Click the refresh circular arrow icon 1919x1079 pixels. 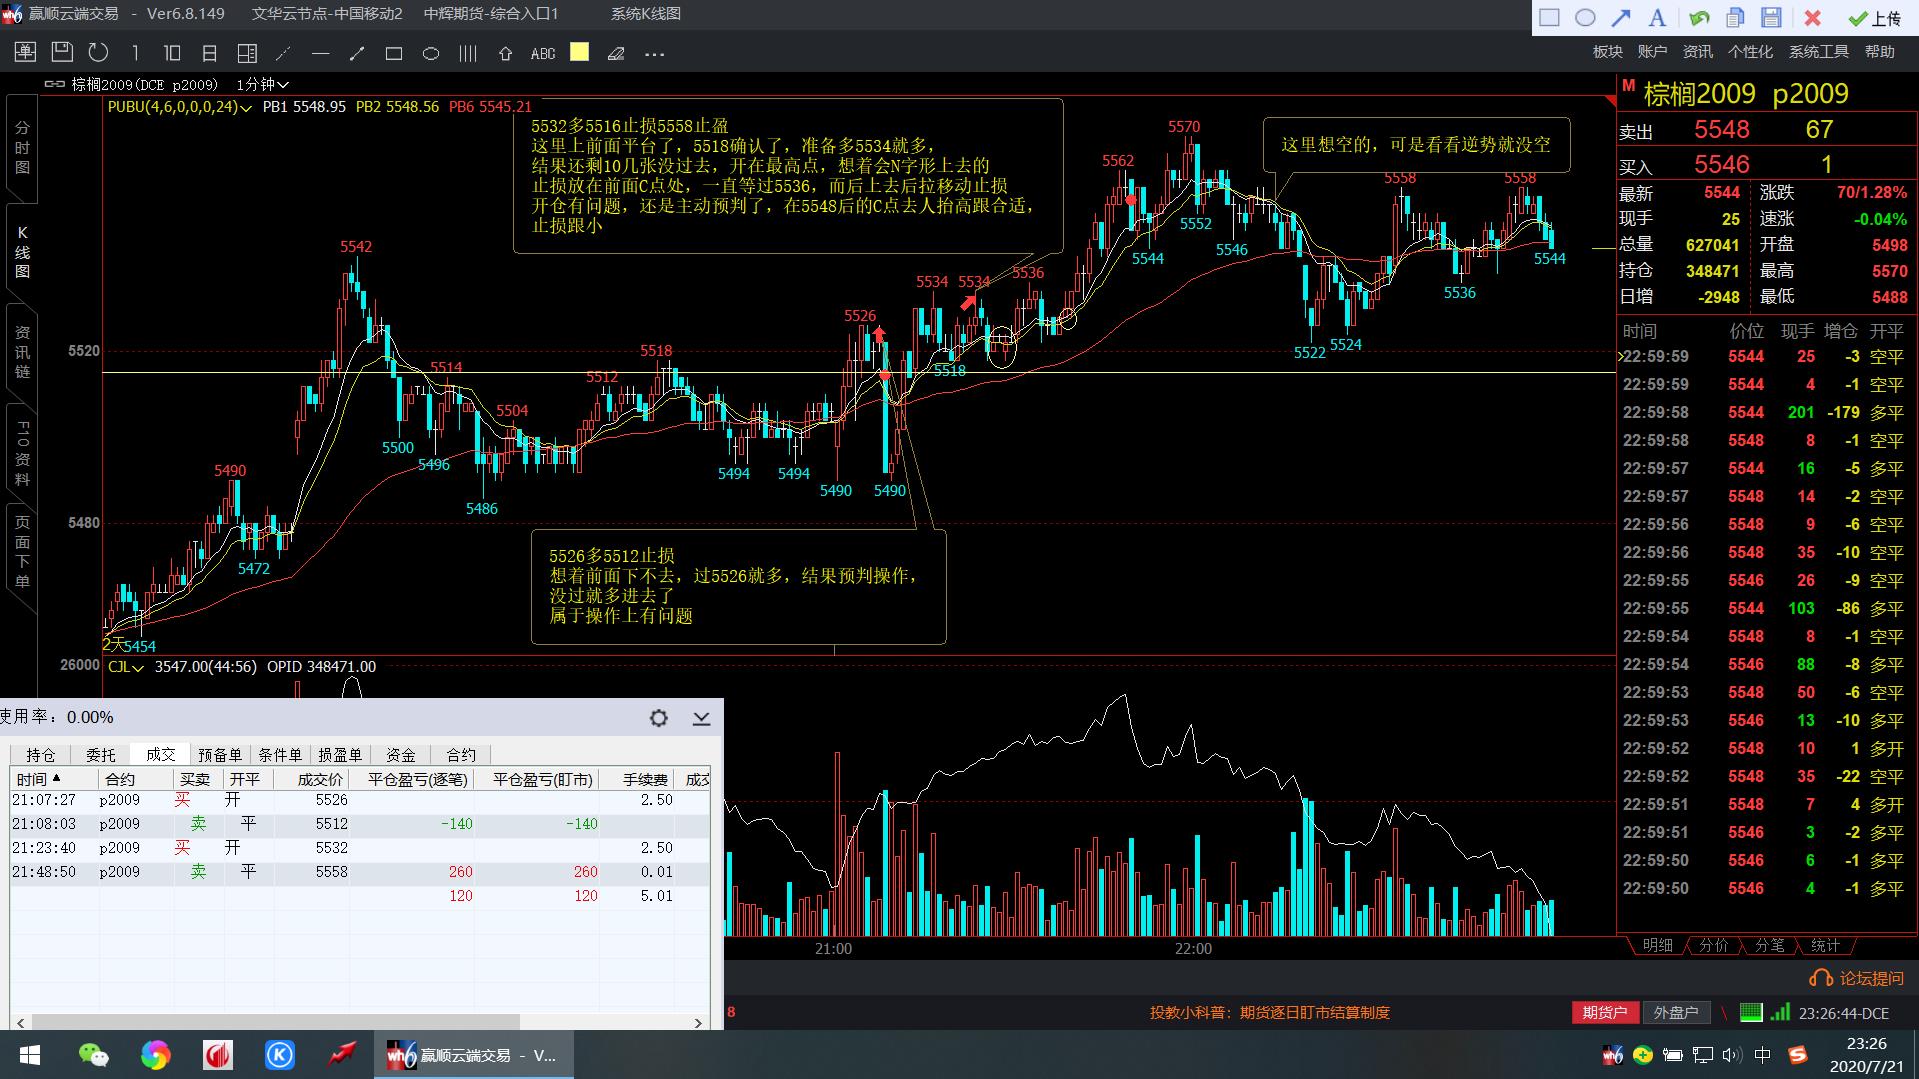[x=98, y=53]
